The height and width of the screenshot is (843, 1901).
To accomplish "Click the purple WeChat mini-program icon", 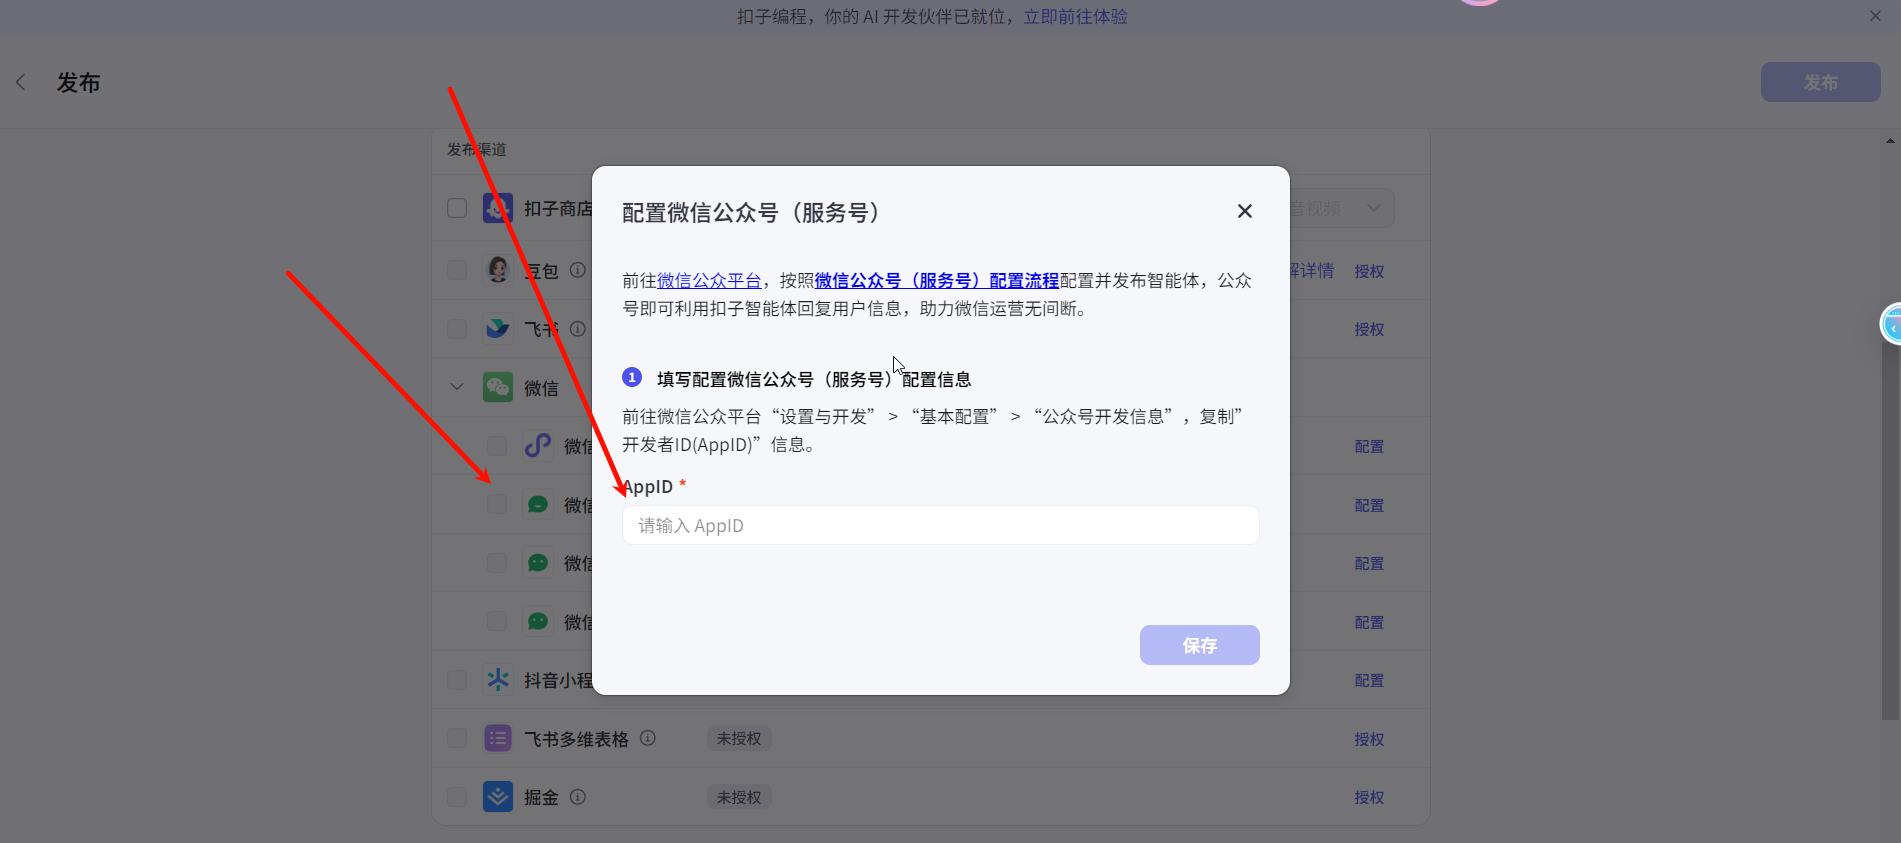I will tap(538, 446).
